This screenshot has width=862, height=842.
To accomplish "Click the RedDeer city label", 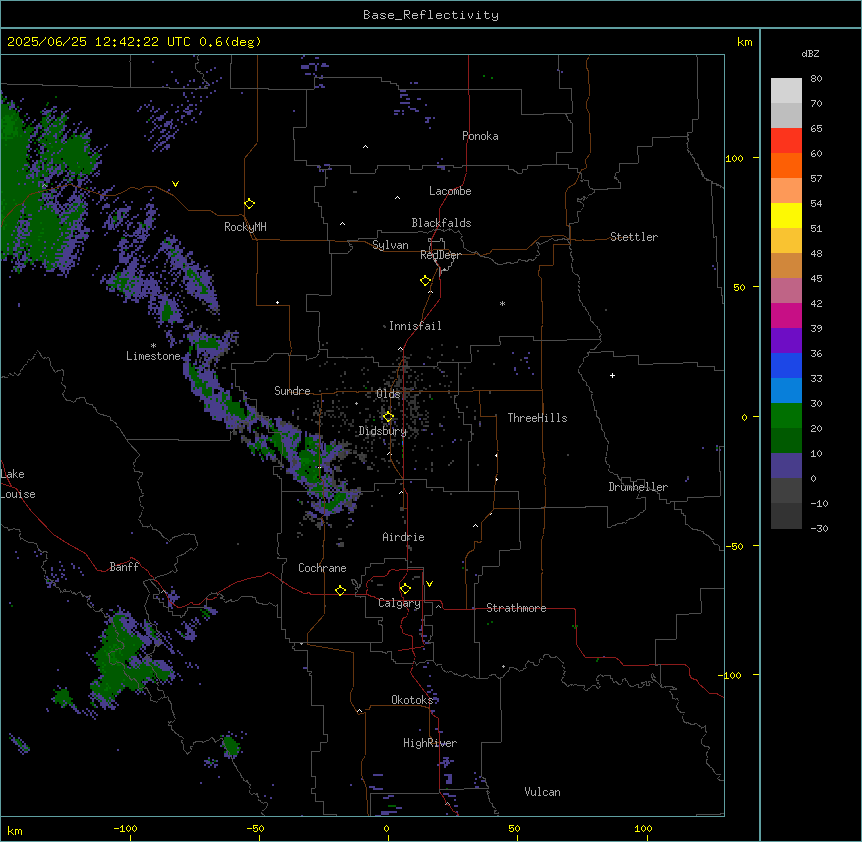I will [440, 255].
